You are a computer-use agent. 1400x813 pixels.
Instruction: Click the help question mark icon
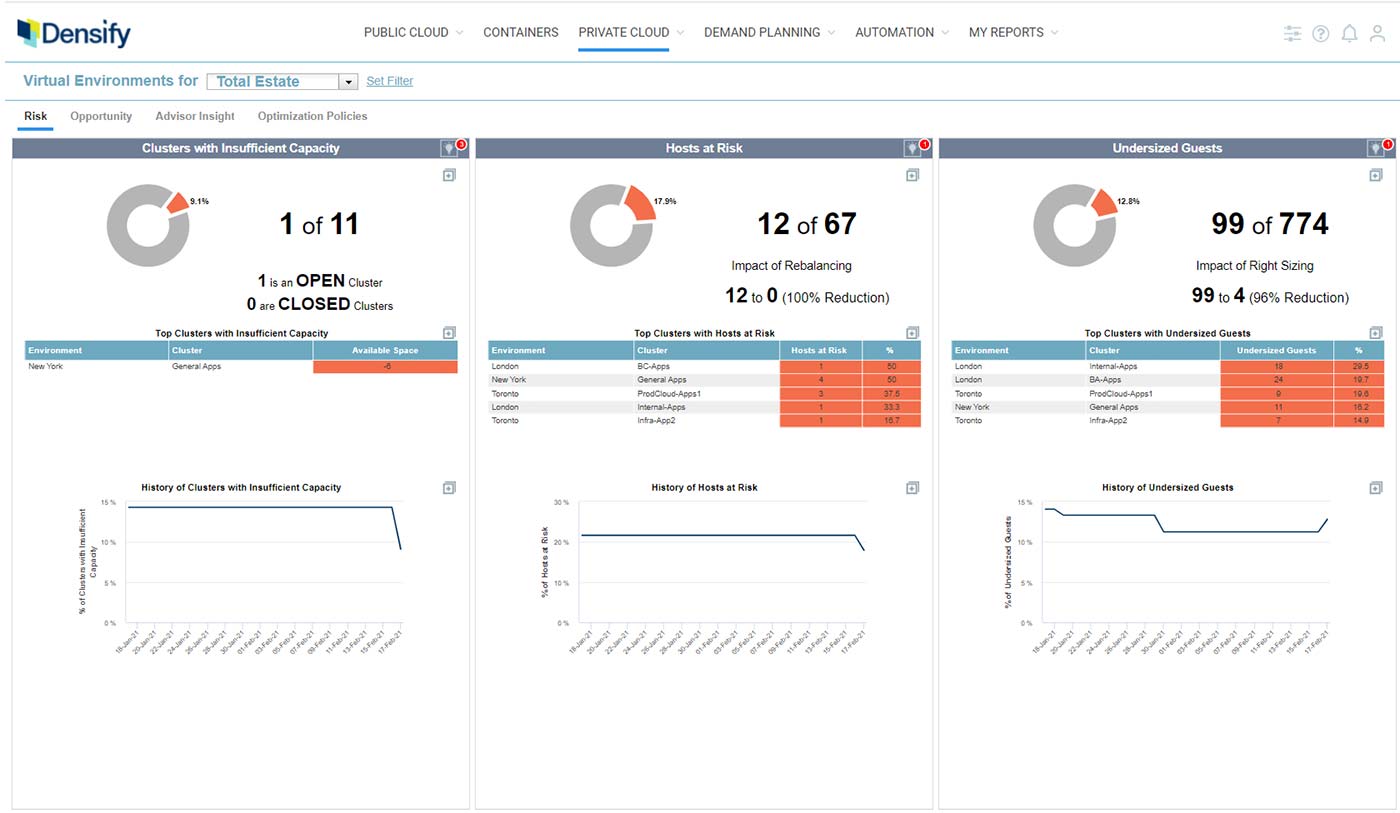[x=1321, y=33]
